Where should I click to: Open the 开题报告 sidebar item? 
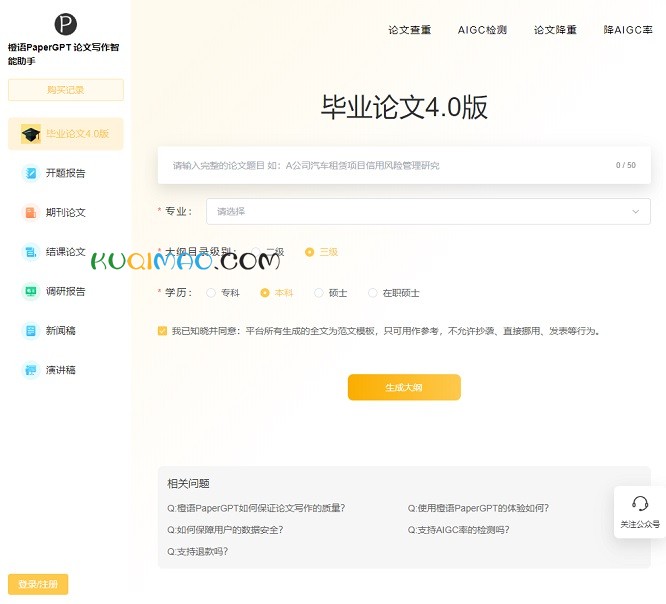click(65, 173)
